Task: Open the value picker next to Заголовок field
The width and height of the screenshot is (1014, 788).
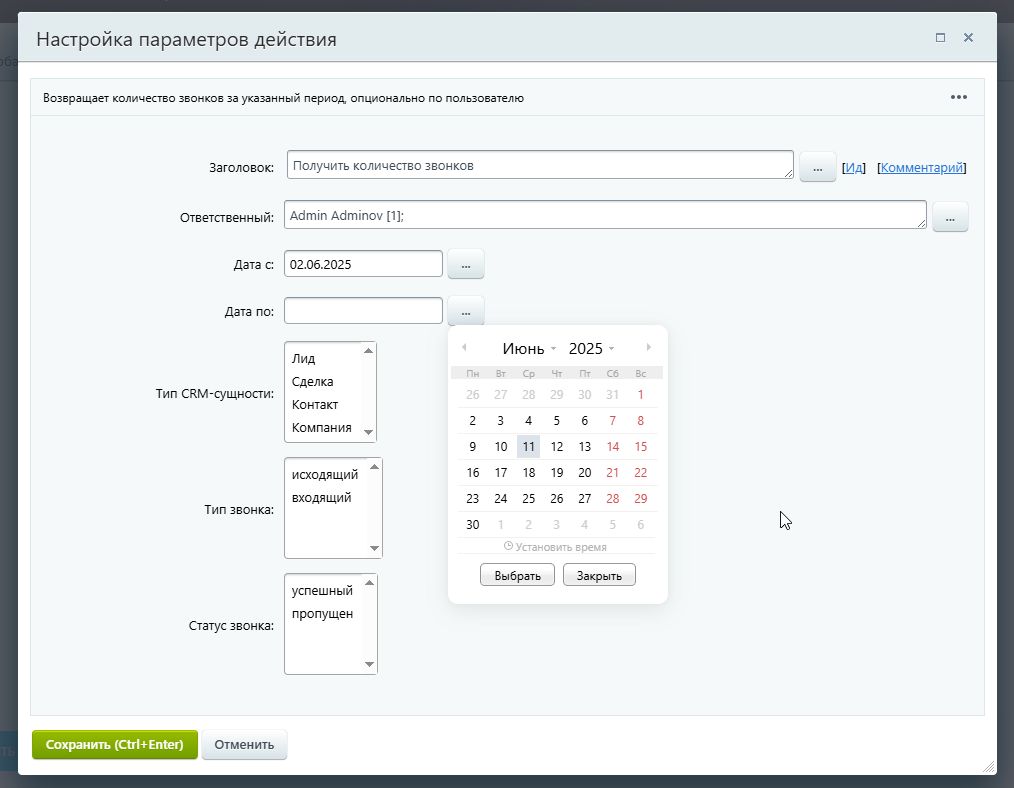Action: tap(817, 166)
